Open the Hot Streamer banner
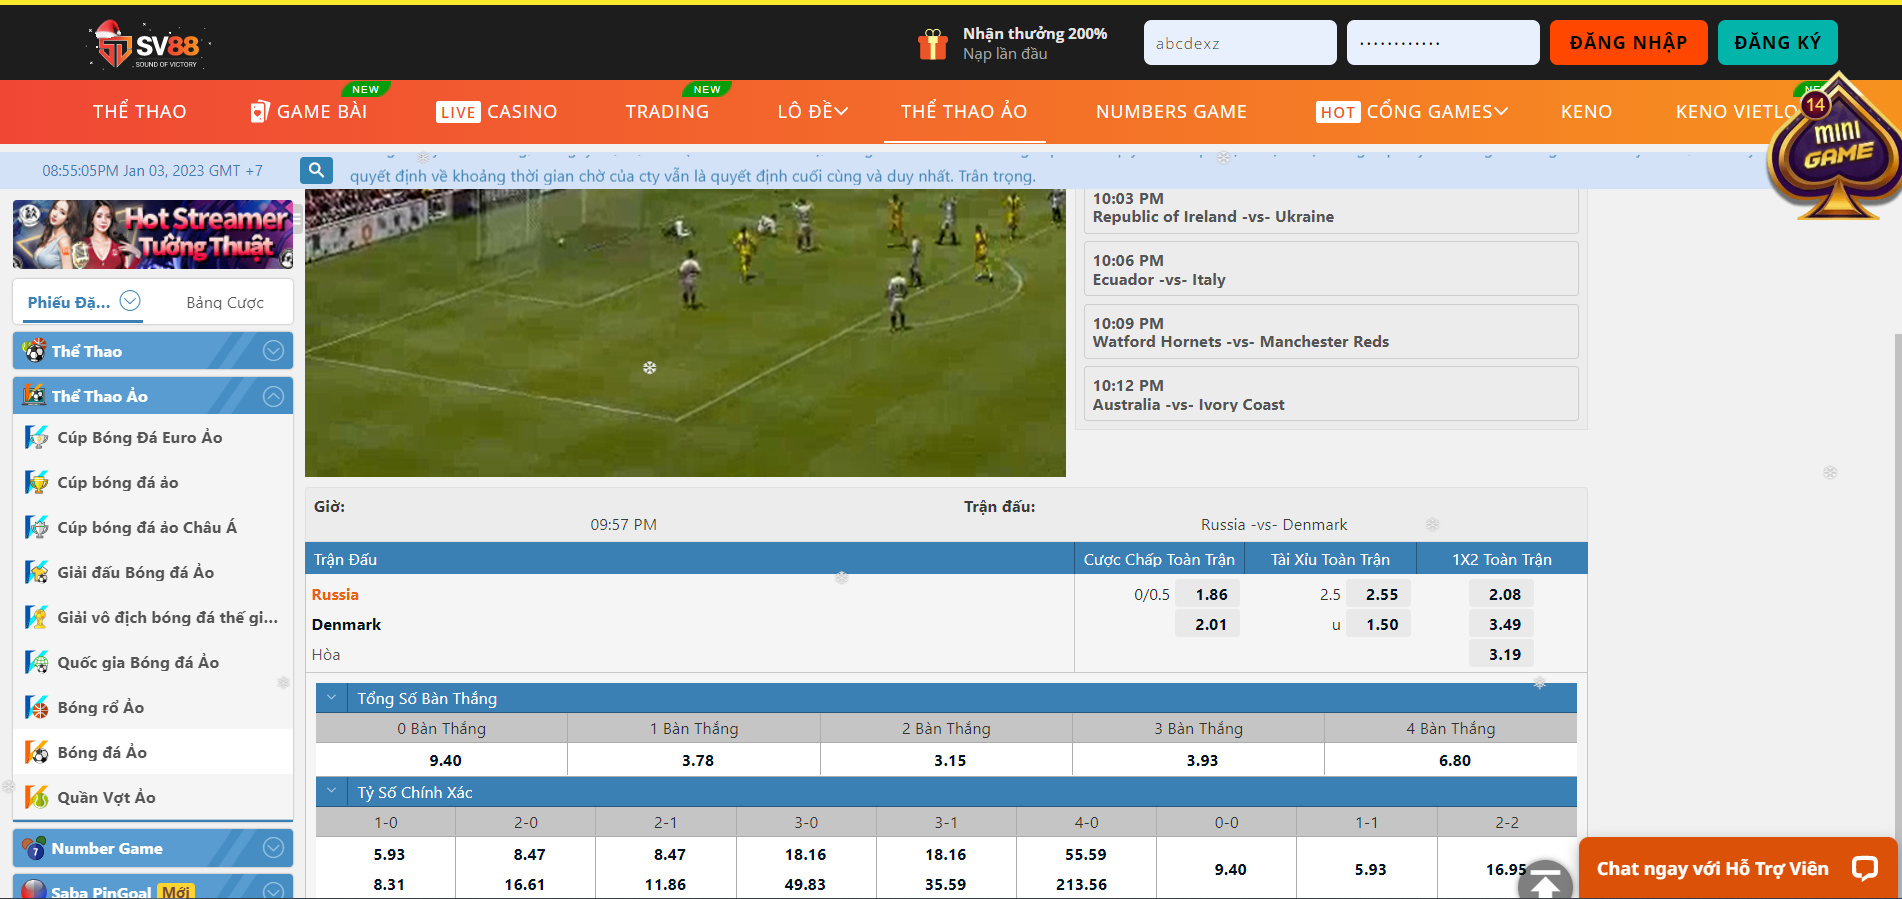The height and width of the screenshot is (899, 1902). (153, 234)
